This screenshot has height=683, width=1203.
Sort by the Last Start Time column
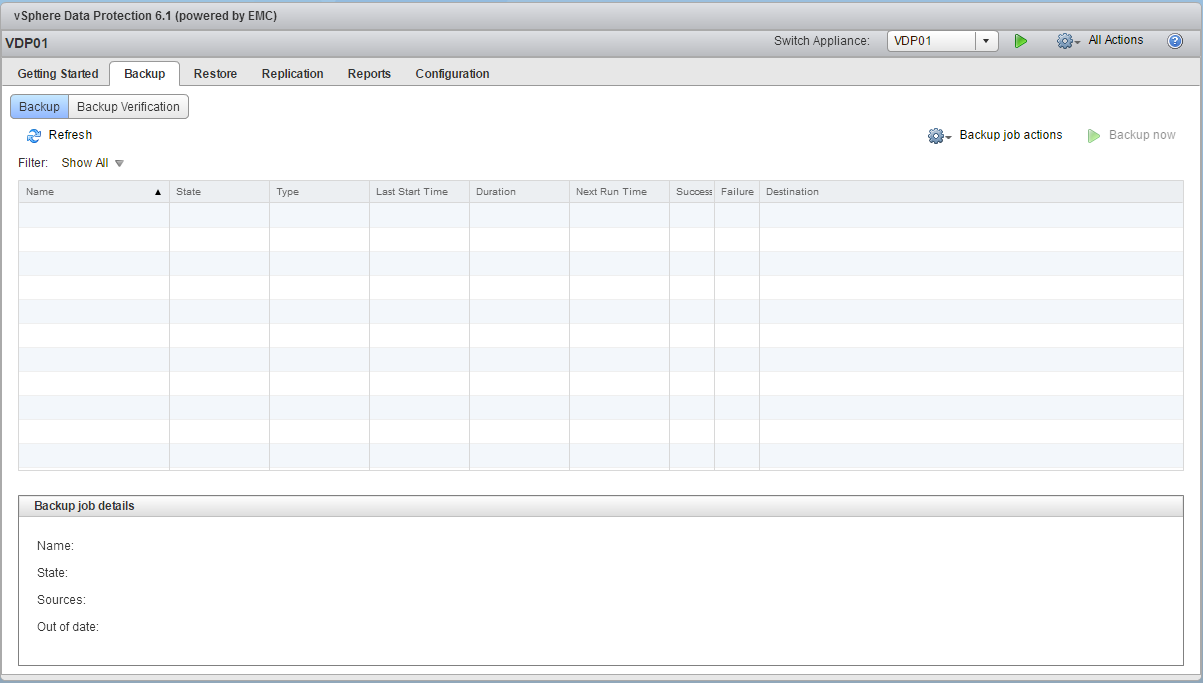[412, 192]
